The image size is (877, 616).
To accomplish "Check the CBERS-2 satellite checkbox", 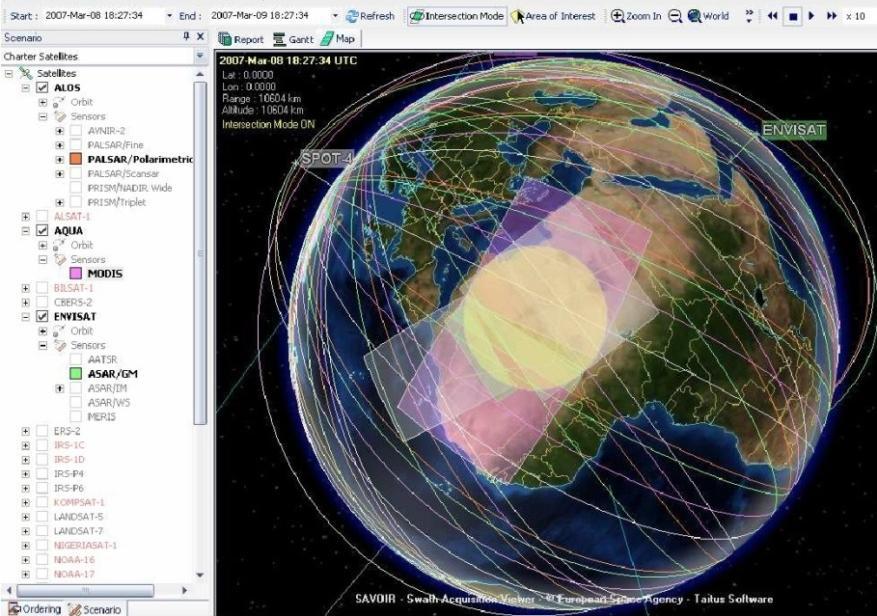I will pos(42,302).
